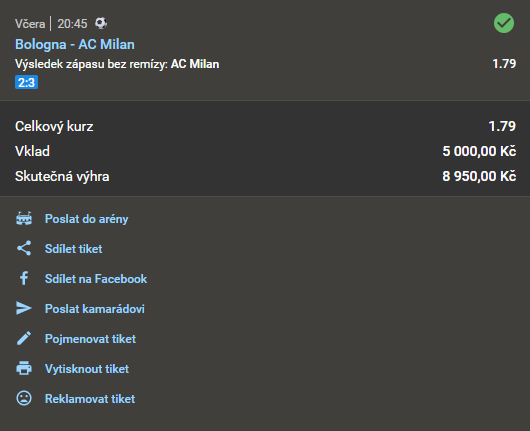Viewport: 530px width, 431px height.
Task: Click the share ticket icon
Action: pos(24,248)
